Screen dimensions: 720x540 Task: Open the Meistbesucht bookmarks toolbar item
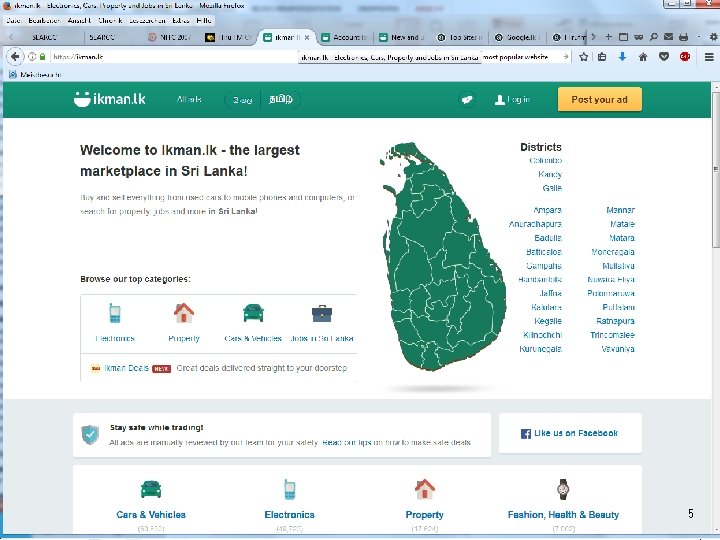(x=35, y=74)
